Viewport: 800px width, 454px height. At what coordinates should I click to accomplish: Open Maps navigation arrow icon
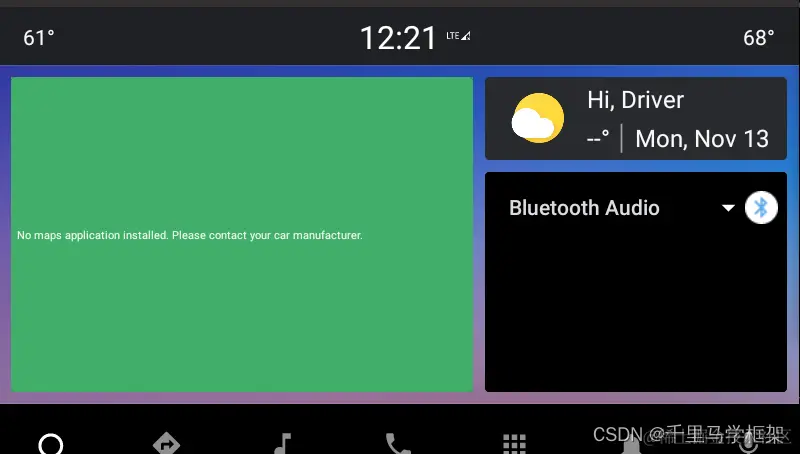166,443
